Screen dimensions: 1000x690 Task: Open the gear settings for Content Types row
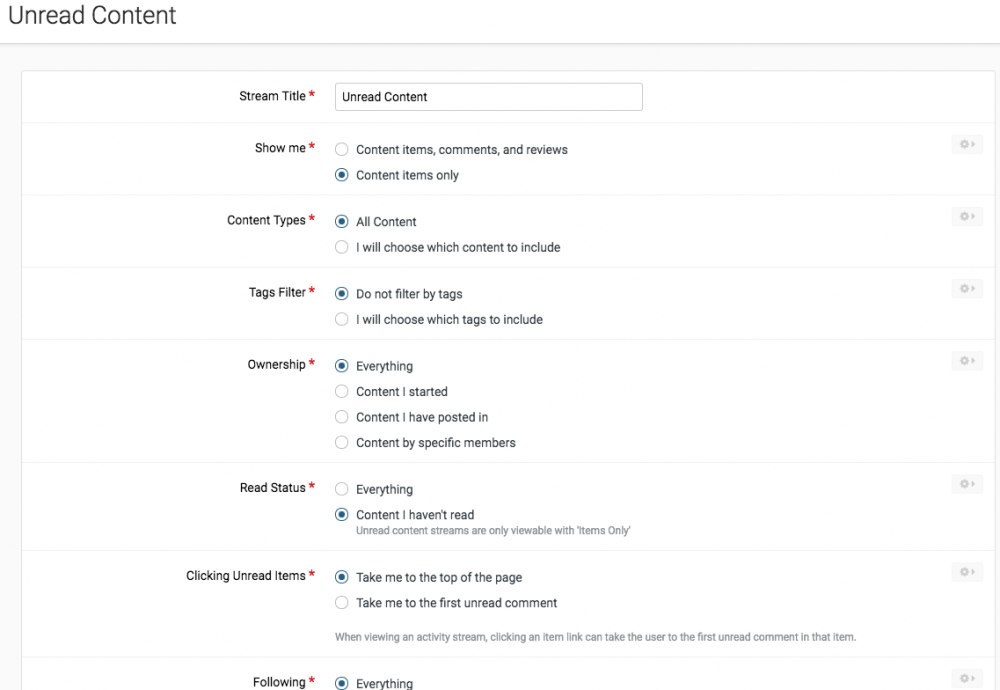(x=967, y=216)
